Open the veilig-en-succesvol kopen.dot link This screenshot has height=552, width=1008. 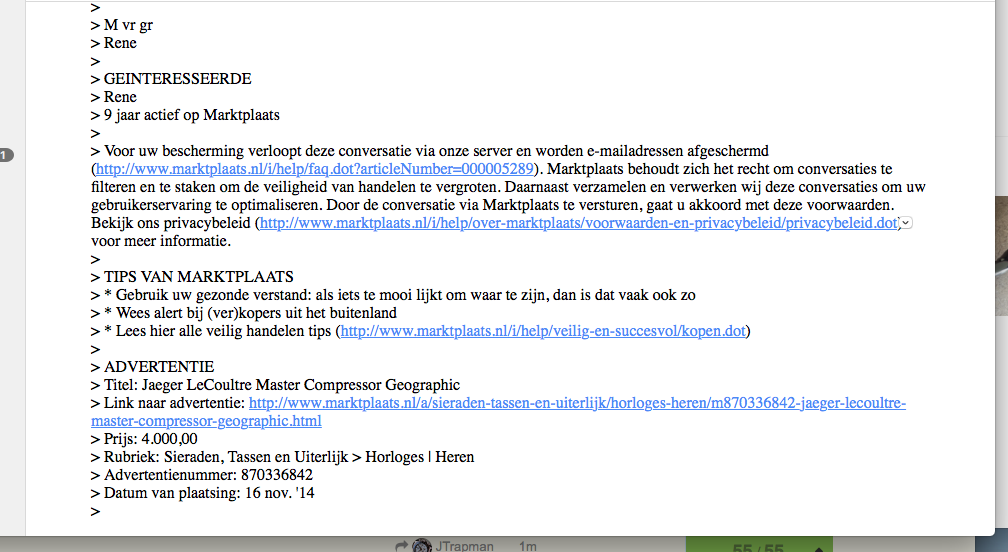pyautogui.click(x=543, y=331)
